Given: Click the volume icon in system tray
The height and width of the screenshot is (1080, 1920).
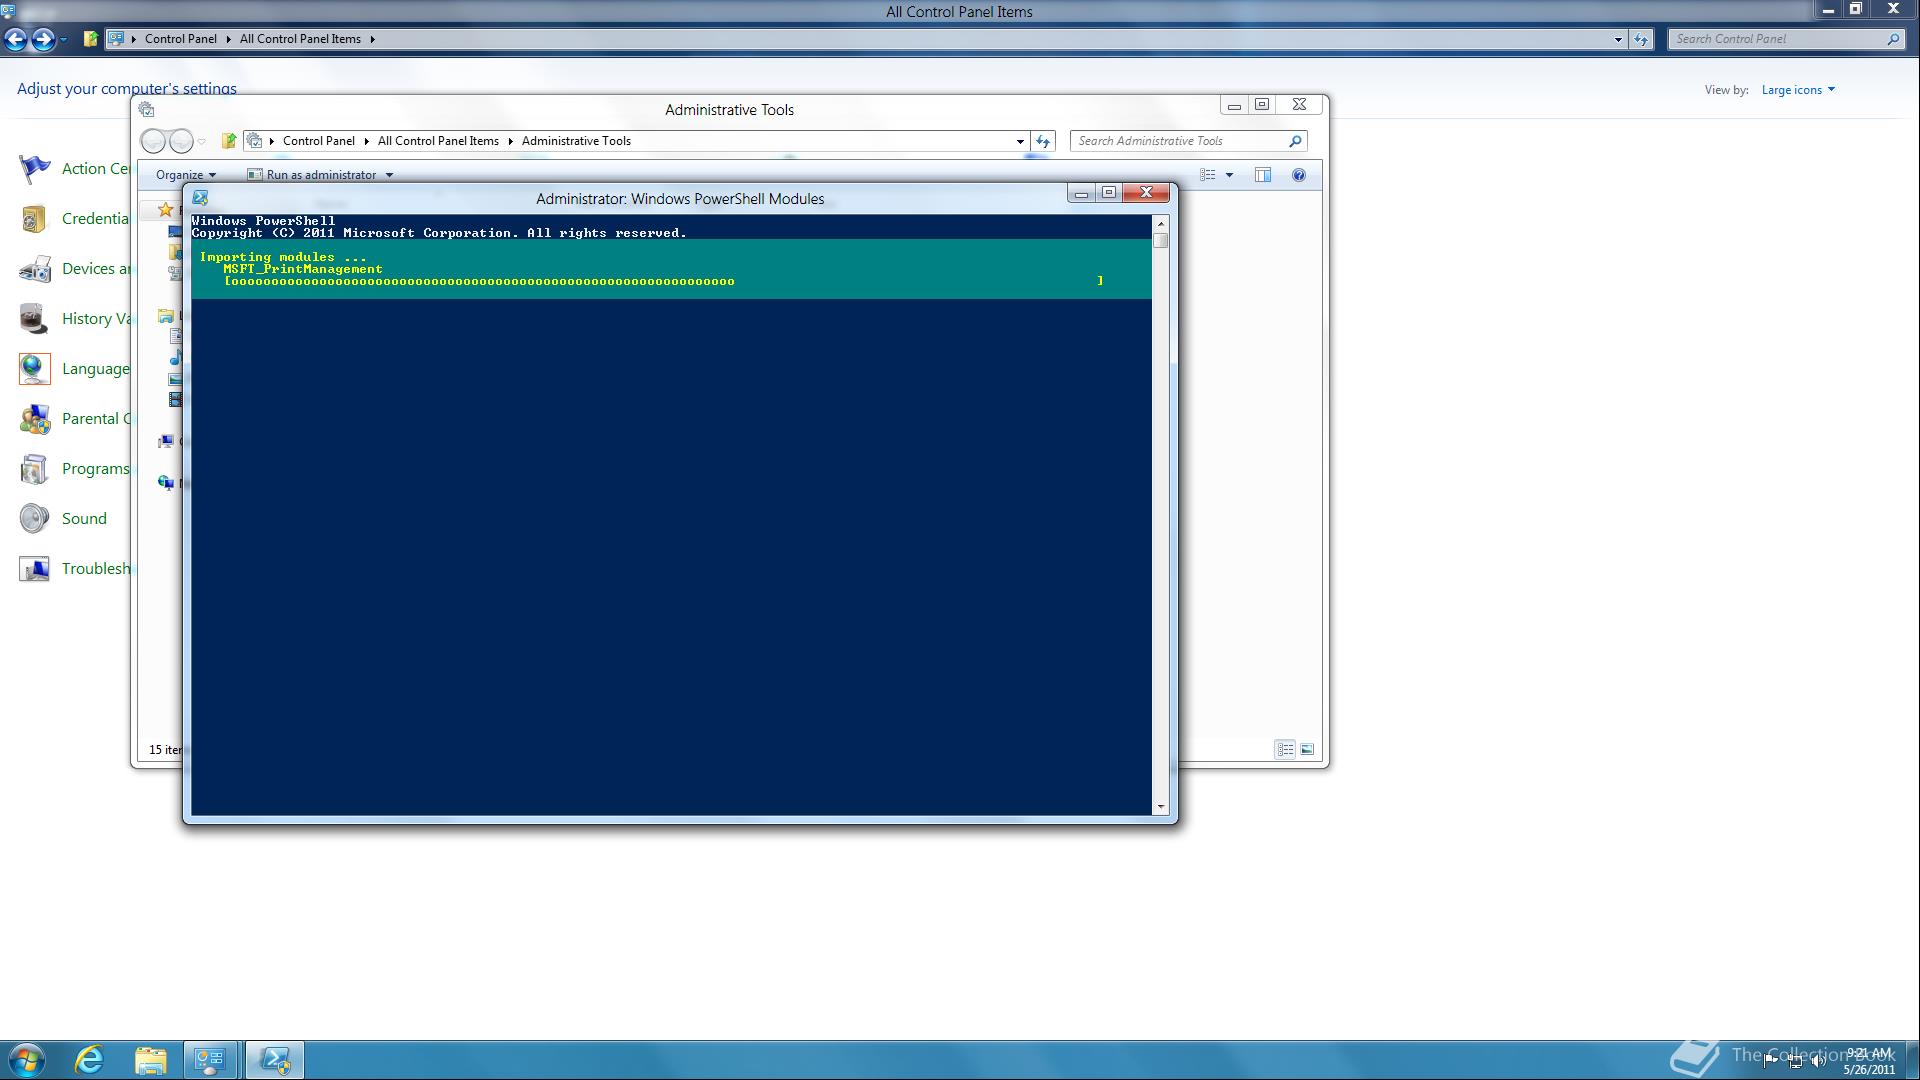Looking at the screenshot, I should click(x=1818, y=1061).
